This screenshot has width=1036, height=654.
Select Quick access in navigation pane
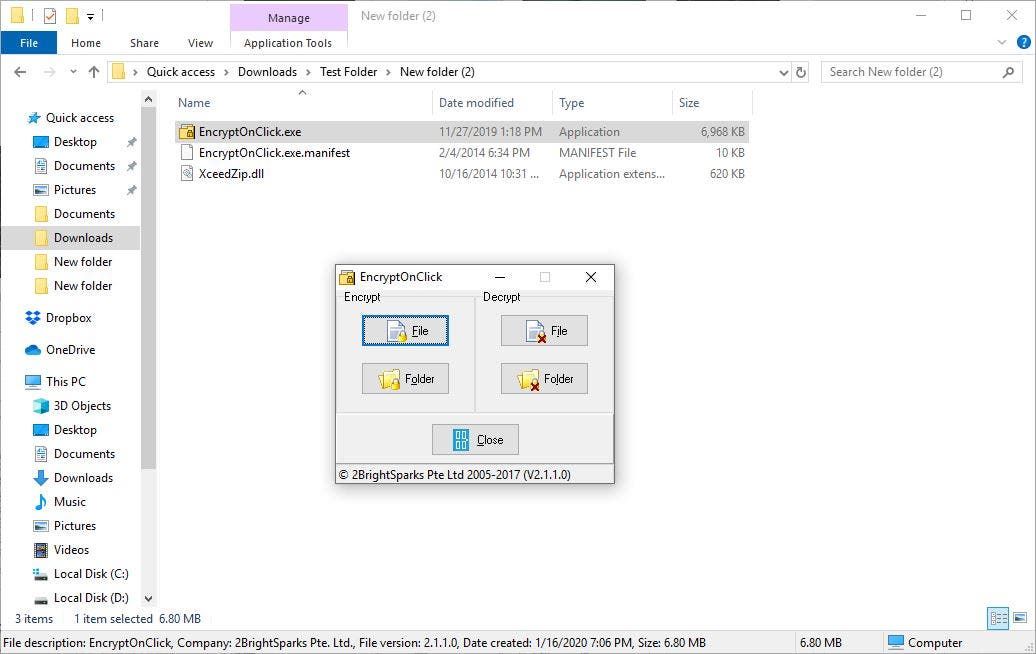79,118
